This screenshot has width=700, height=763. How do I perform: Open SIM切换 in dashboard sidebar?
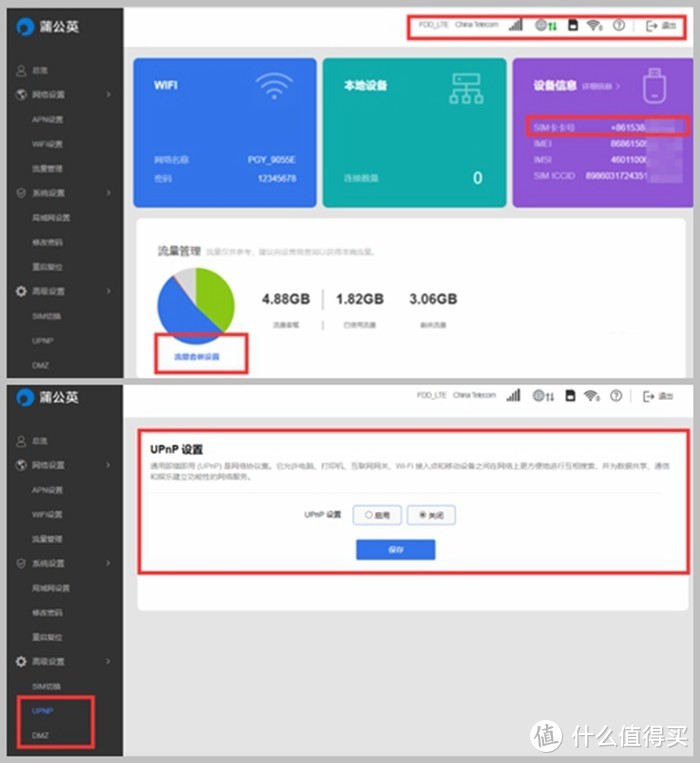pyautogui.click(x=47, y=316)
